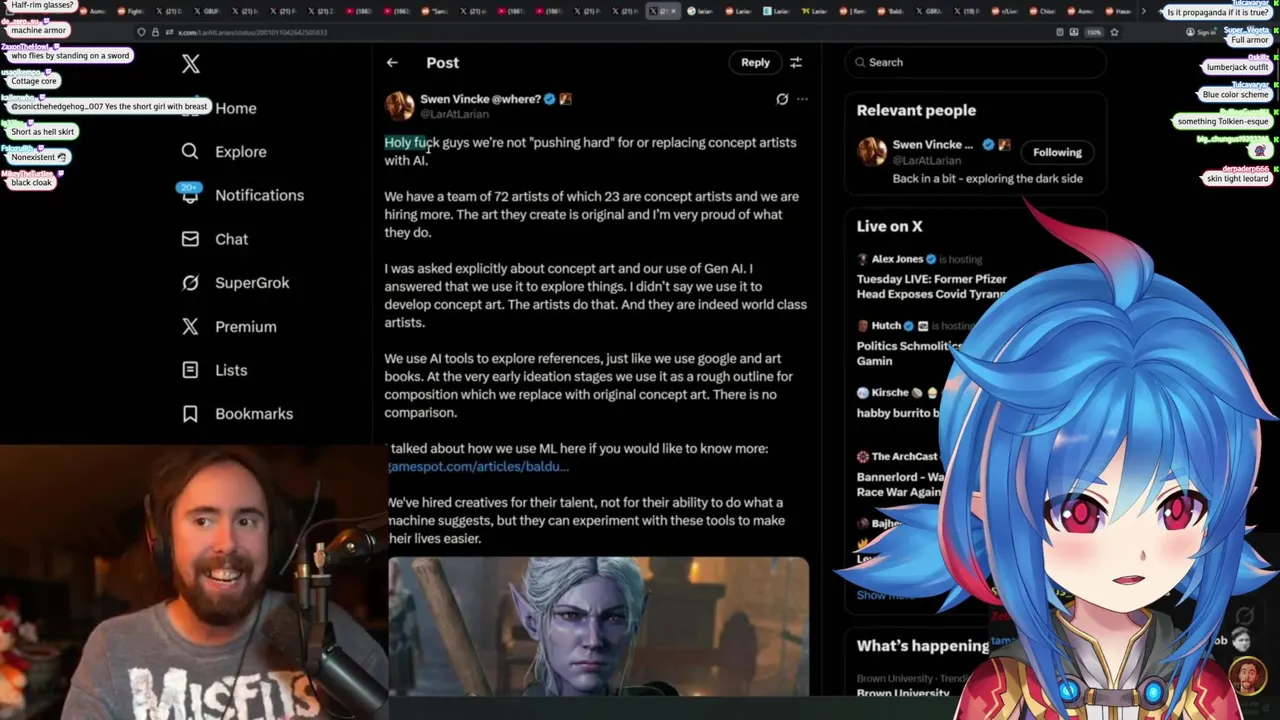
Task: Click Following button for Swen Vincke
Action: click(1057, 152)
